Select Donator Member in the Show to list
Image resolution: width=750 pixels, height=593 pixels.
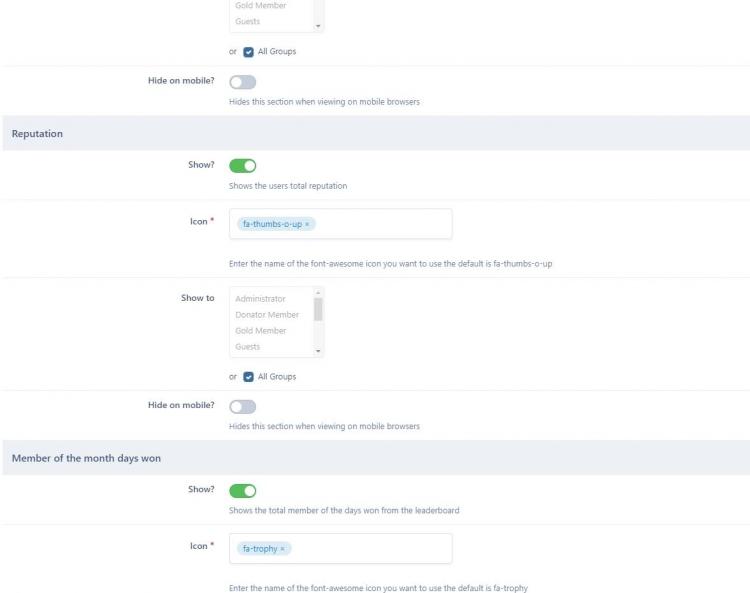tap(267, 315)
